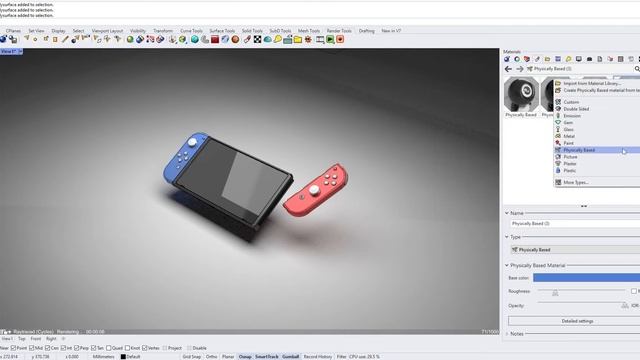The image size is (640, 360).
Task: Click the green play render icon in the toolbar
Action: [330, 40]
